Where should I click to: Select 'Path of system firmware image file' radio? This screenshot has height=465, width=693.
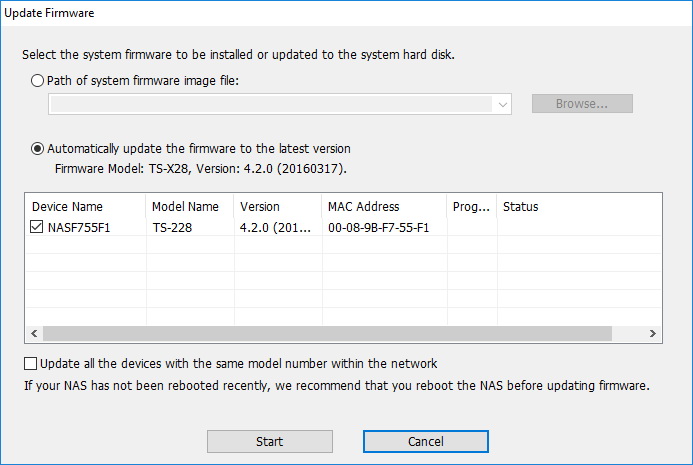click(39, 81)
